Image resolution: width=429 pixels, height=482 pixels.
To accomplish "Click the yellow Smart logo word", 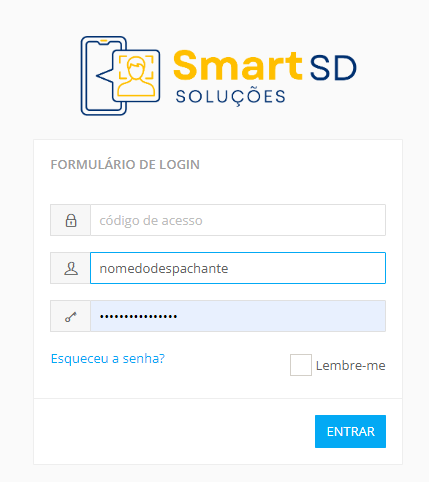I will tap(238, 66).
